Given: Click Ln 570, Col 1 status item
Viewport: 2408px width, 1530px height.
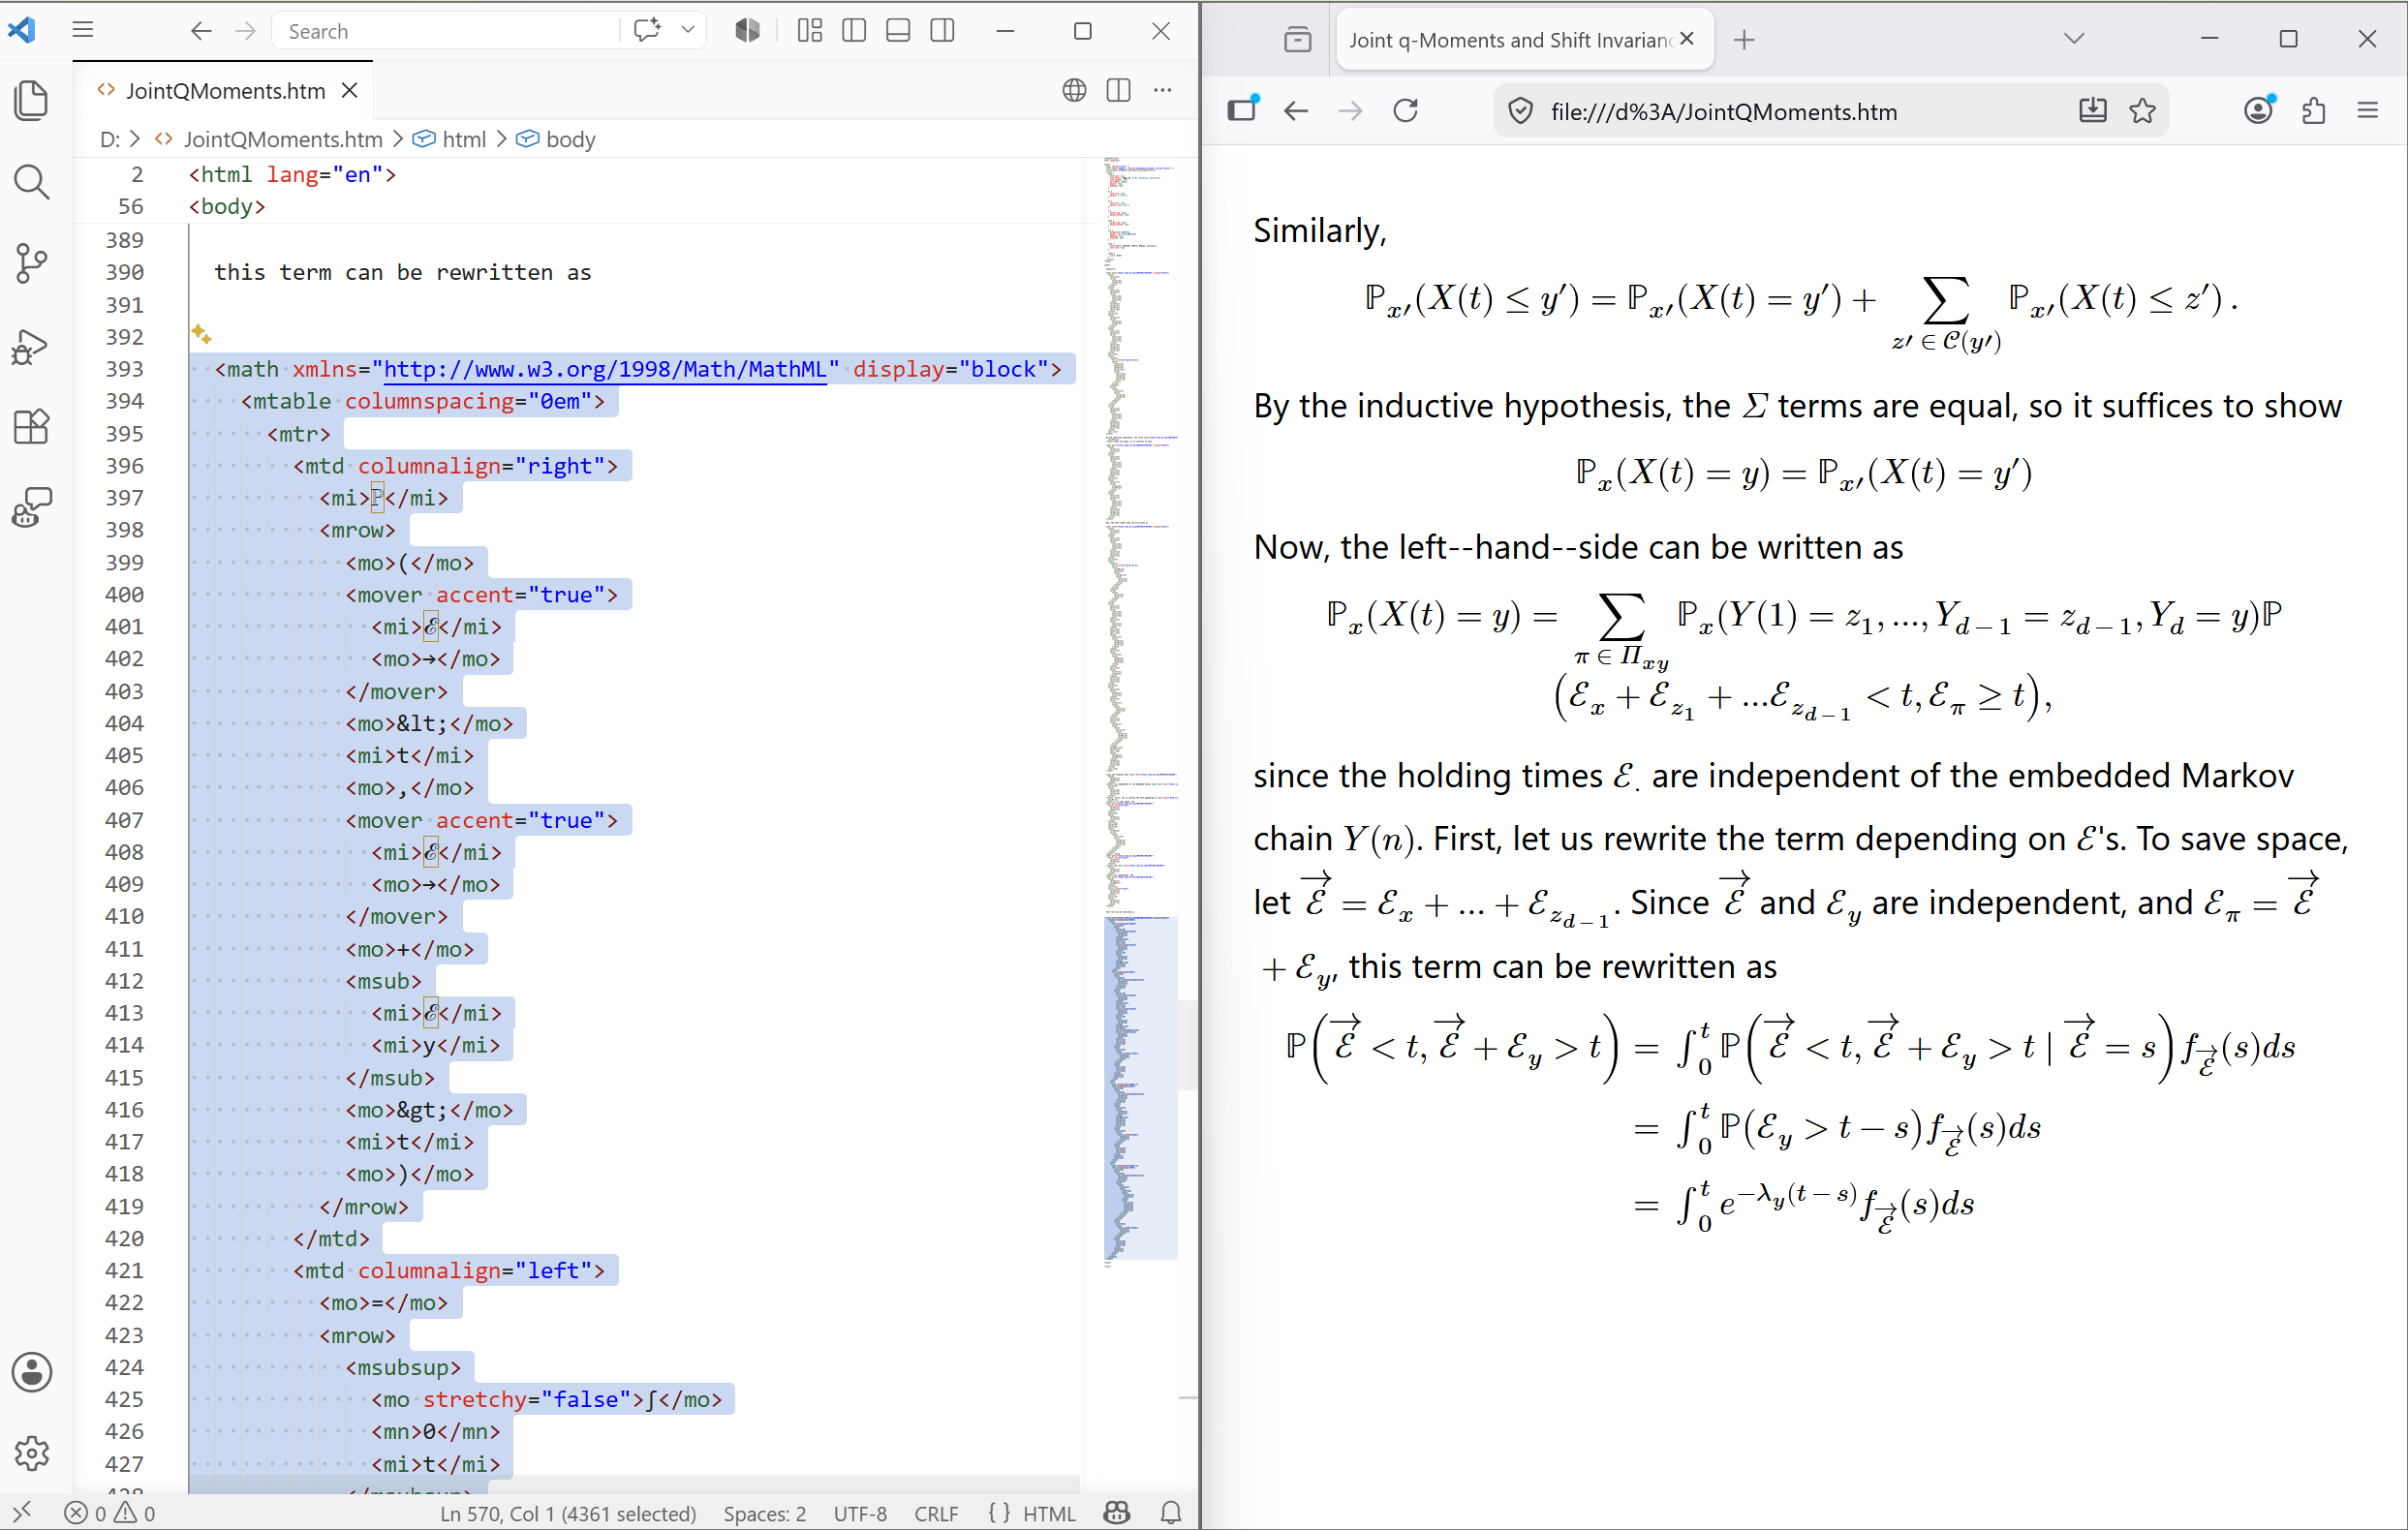Looking at the screenshot, I should (x=568, y=1513).
